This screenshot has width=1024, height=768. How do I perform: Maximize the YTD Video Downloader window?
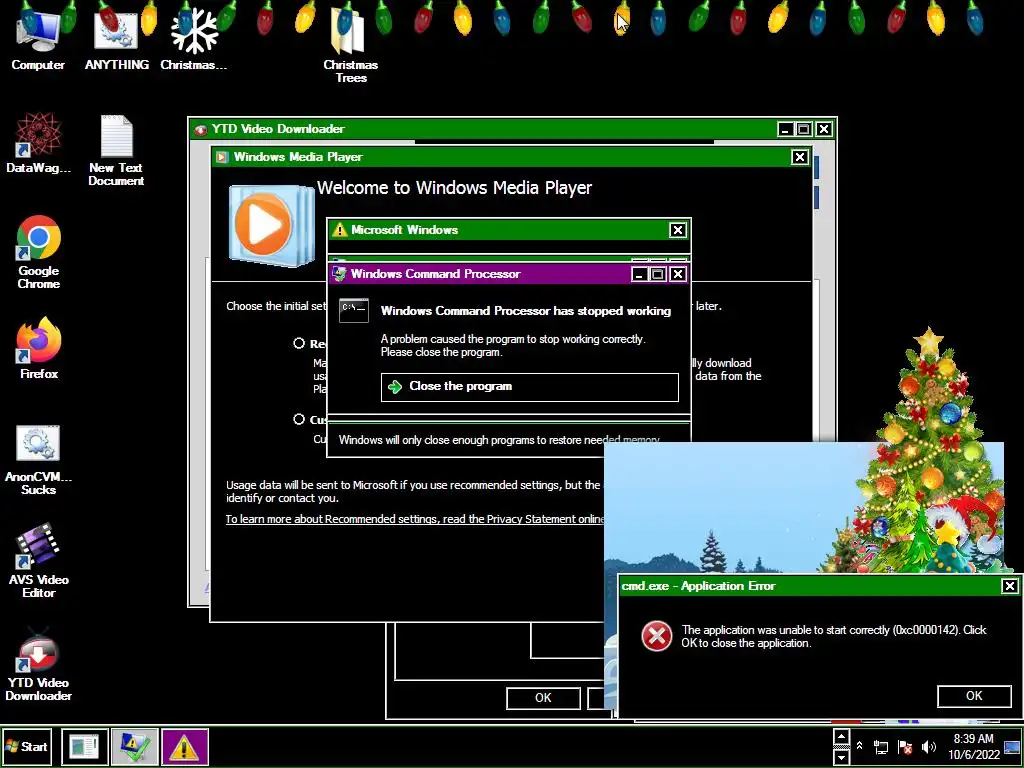(805, 129)
